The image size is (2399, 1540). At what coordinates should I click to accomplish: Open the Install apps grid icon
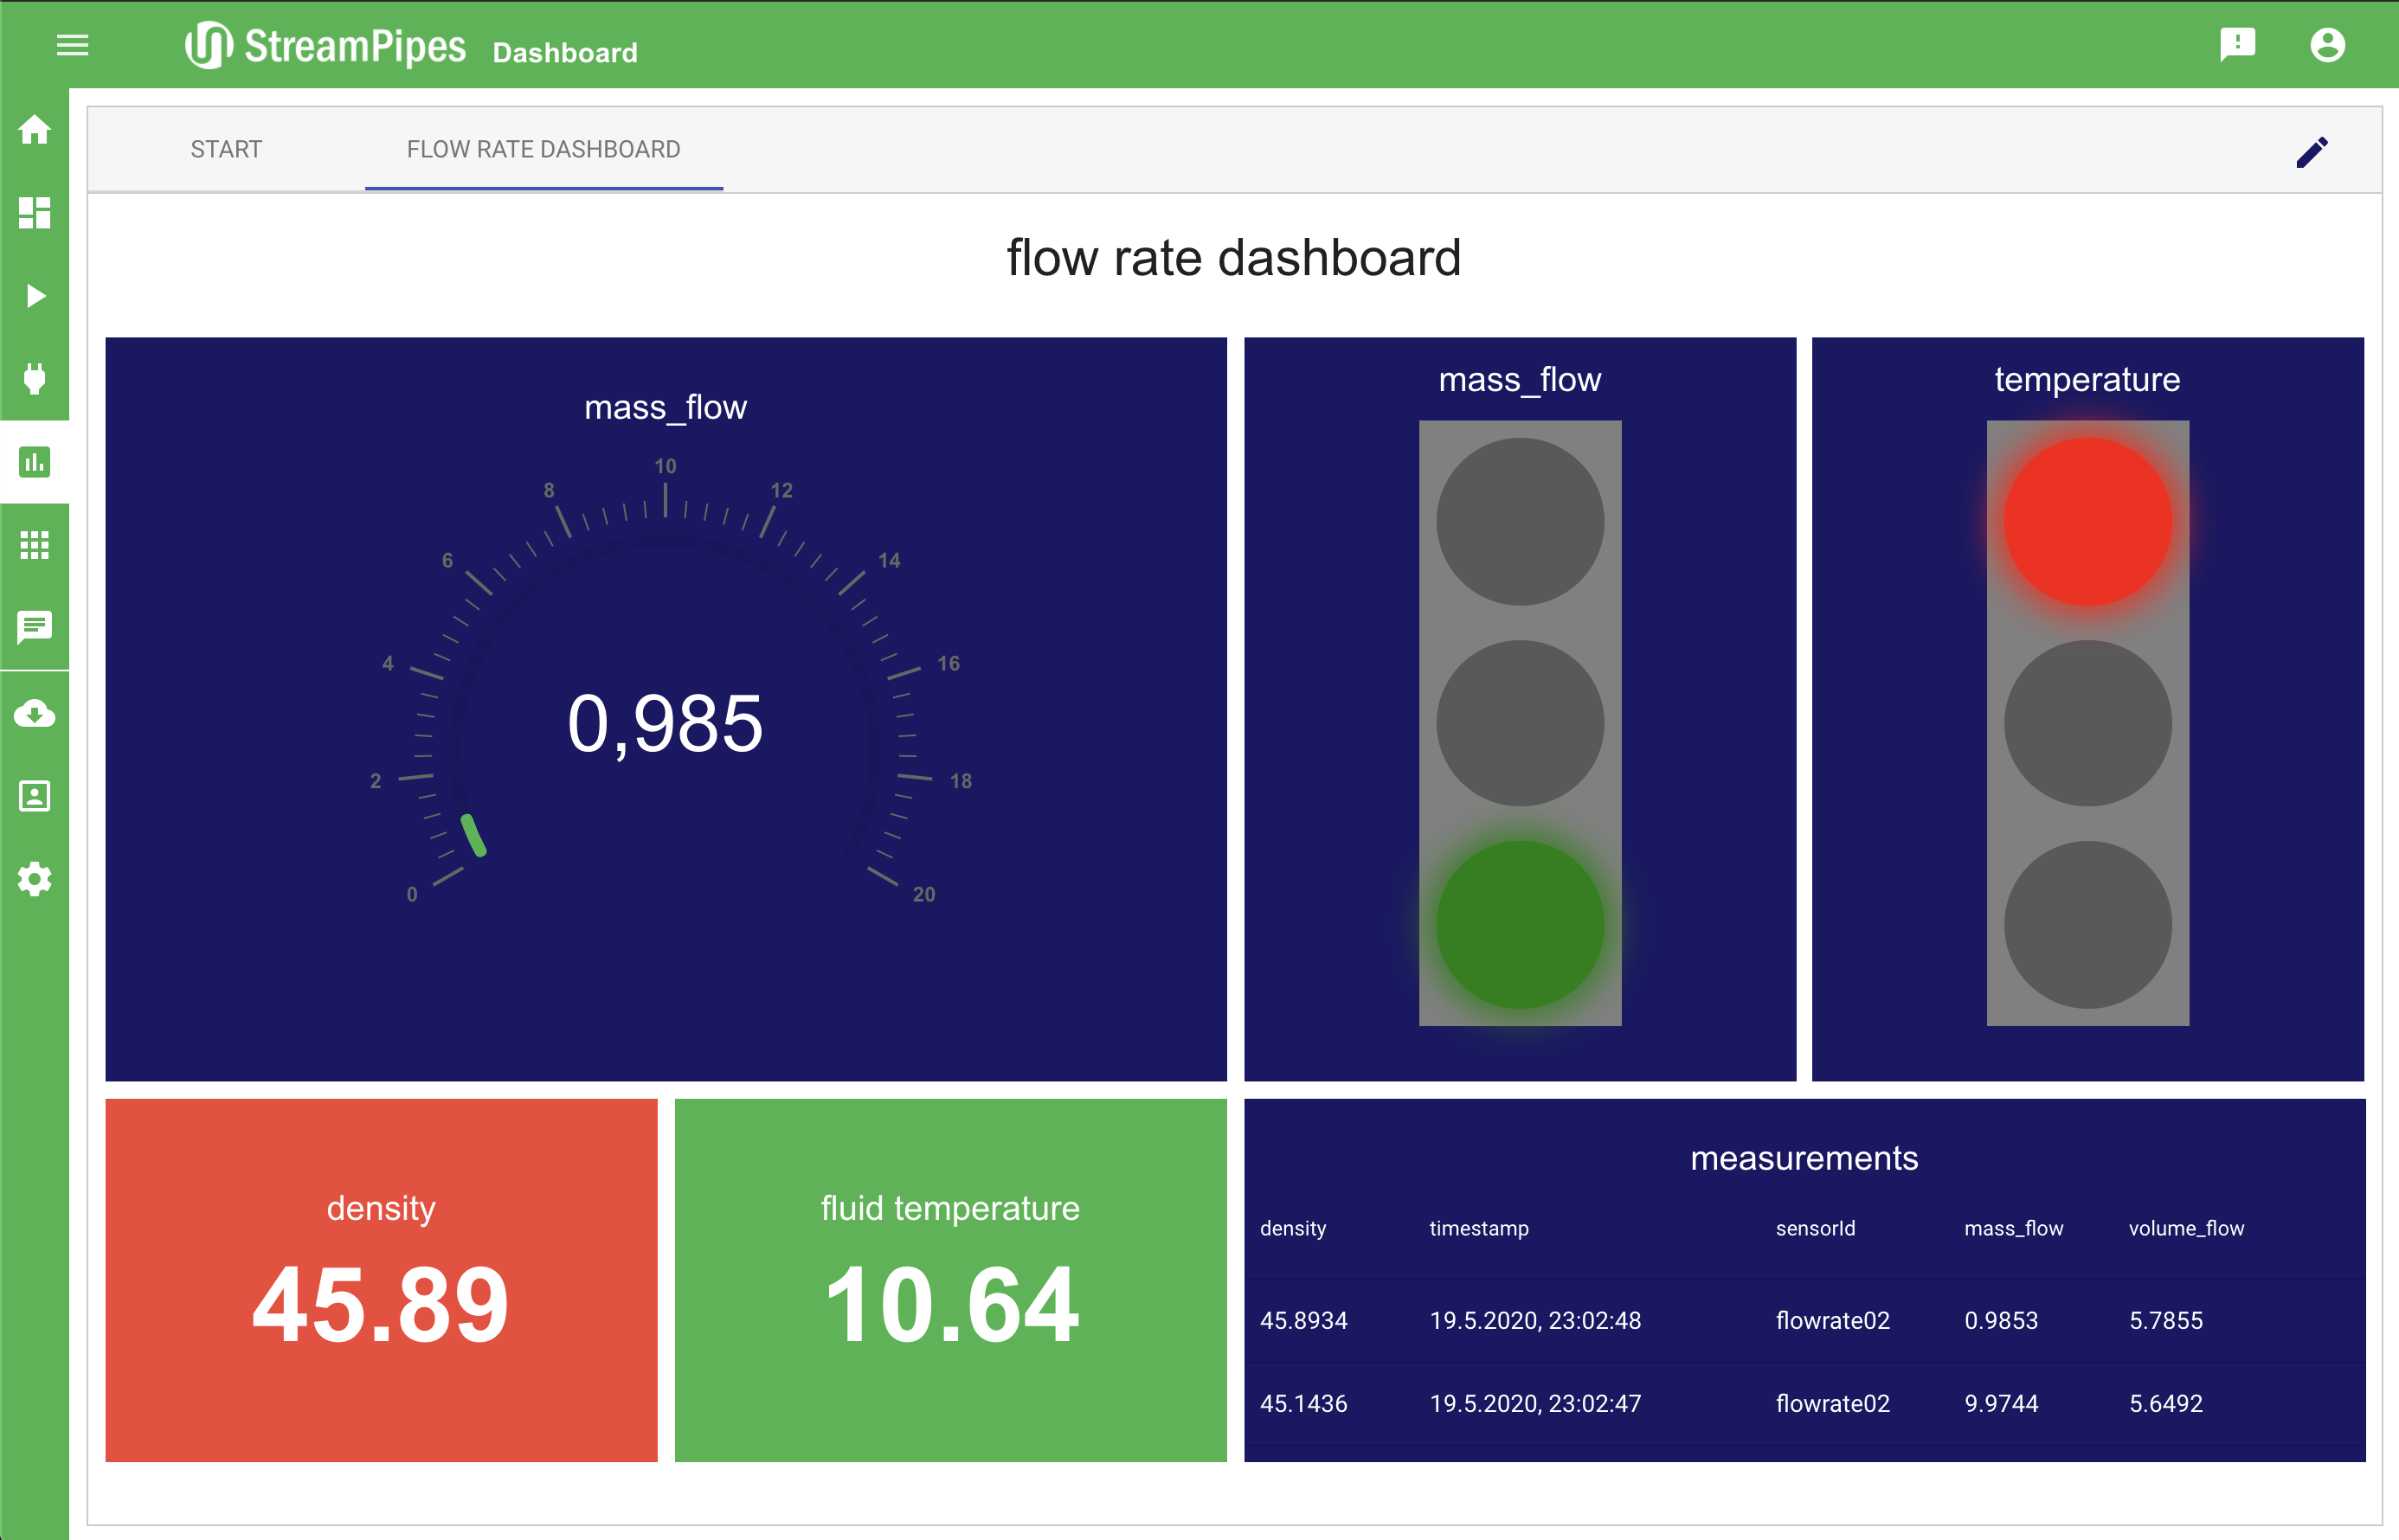pyautogui.click(x=35, y=545)
